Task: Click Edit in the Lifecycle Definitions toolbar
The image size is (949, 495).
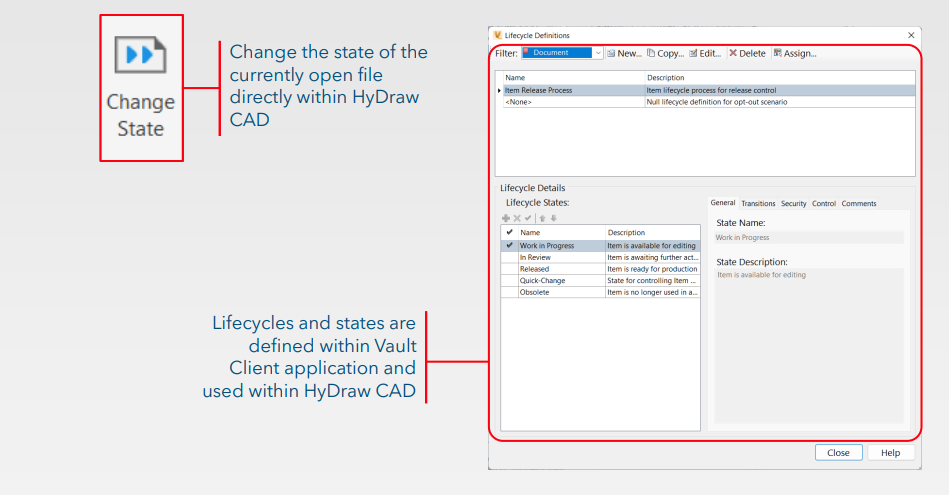Action: click(705, 53)
